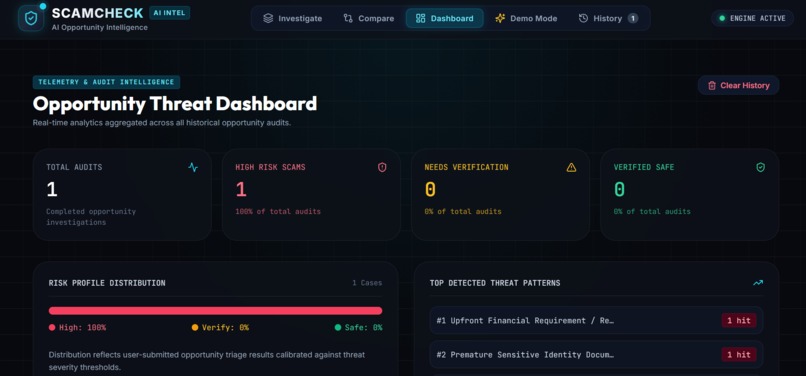806x376 pixels.
Task: Click the 'Verify: 0%' legend entry
Action: click(x=220, y=327)
